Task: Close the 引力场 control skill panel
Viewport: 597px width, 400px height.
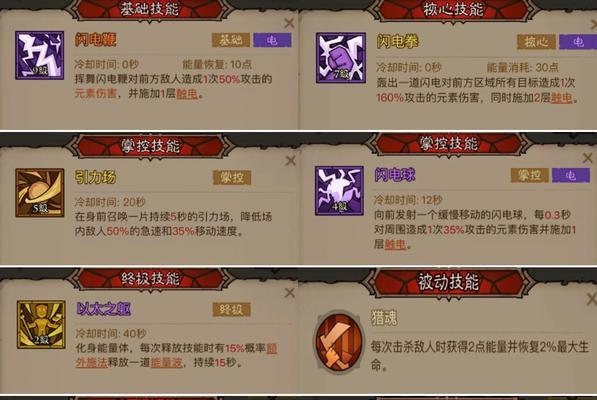Action: 291,161
